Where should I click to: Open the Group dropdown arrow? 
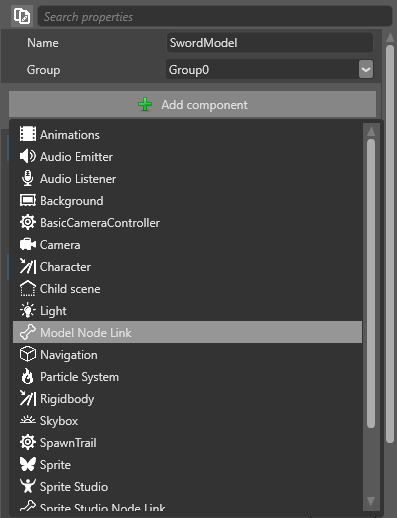366,69
